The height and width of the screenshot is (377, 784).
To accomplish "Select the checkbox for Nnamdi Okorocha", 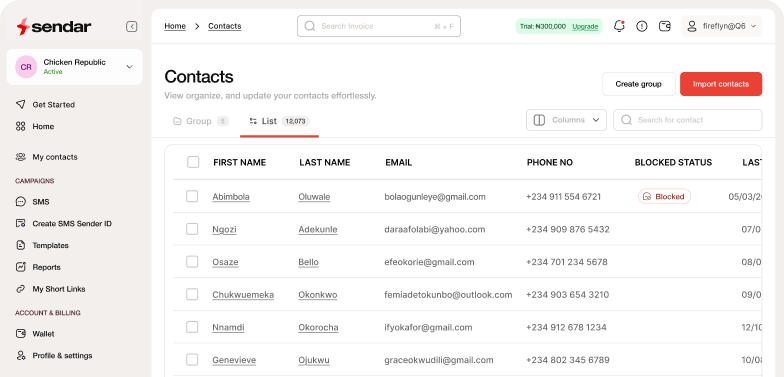I will click(x=192, y=327).
